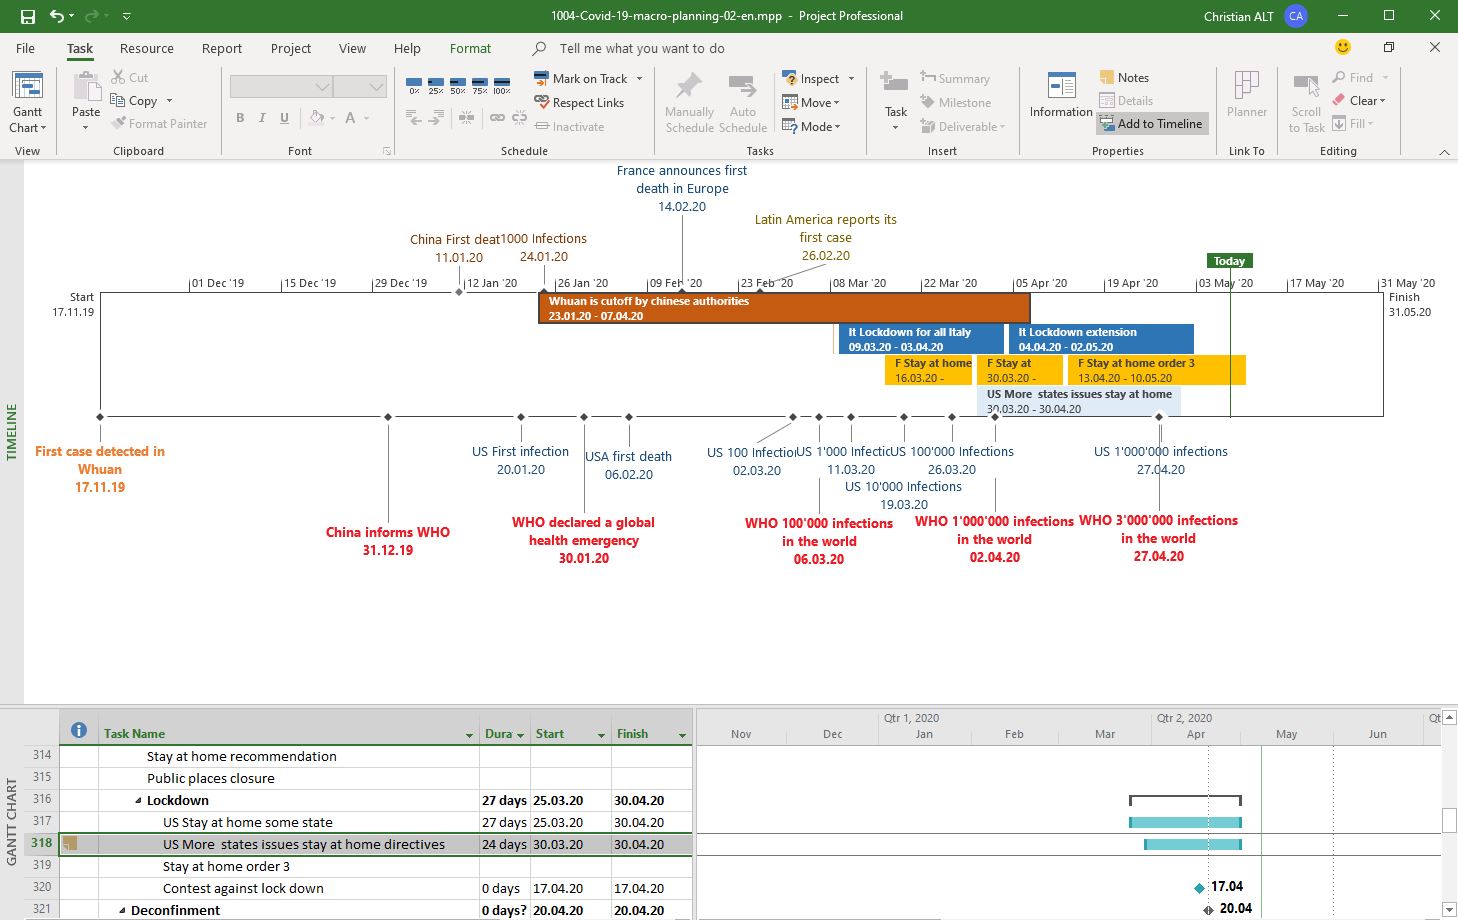Select US Stay at home some state row
The height and width of the screenshot is (920, 1458).
coord(375,822)
